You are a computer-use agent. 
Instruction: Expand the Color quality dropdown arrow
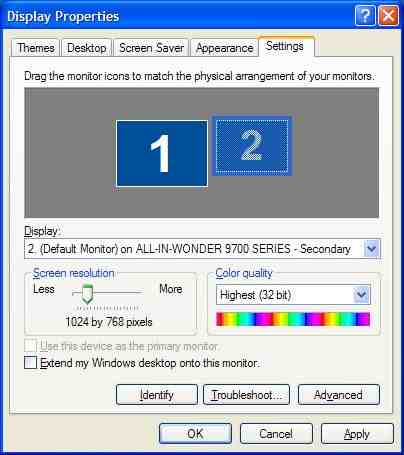(361, 295)
